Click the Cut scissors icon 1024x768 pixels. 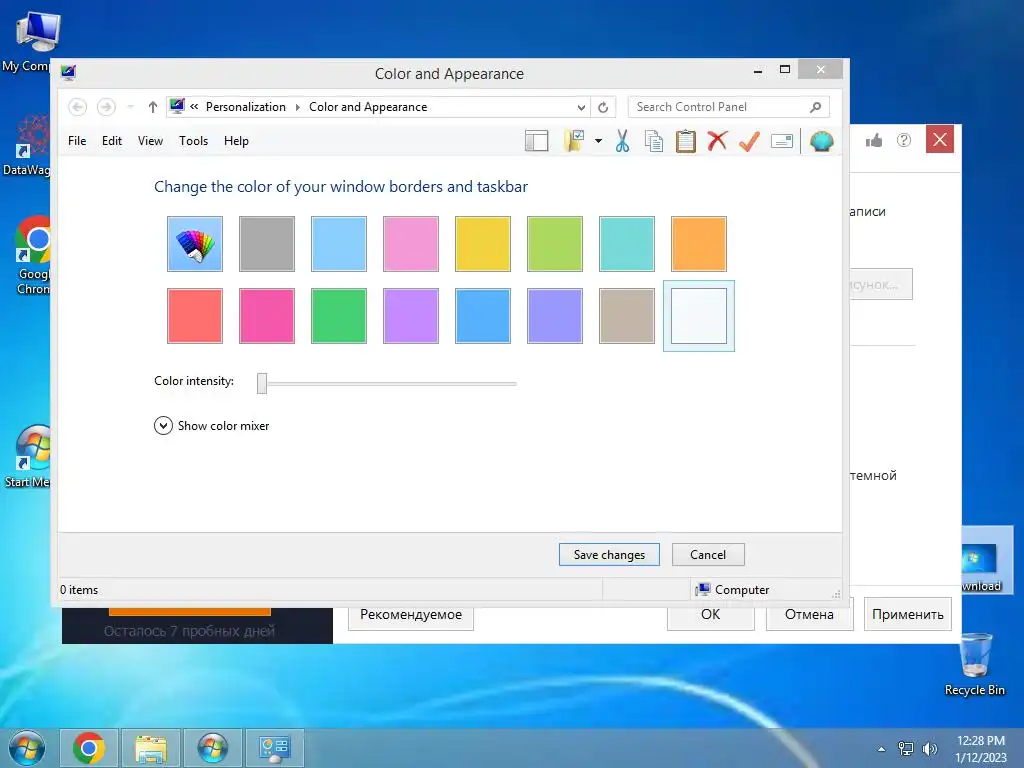pyautogui.click(x=622, y=141)
